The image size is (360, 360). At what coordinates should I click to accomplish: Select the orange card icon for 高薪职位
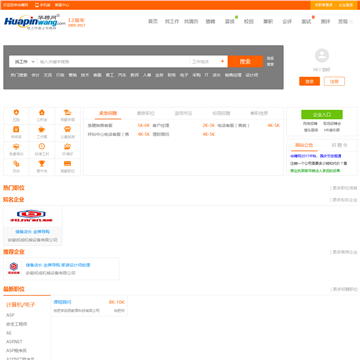[67, 164]
